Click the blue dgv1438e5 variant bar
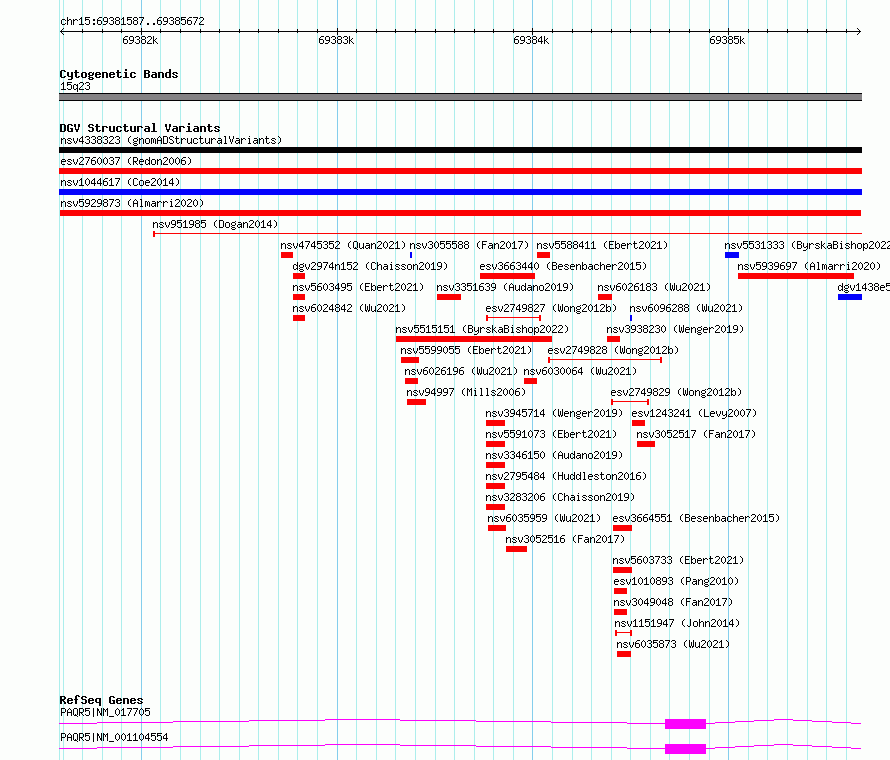This screenshot has height=760, width=890. tap(850, 297)
